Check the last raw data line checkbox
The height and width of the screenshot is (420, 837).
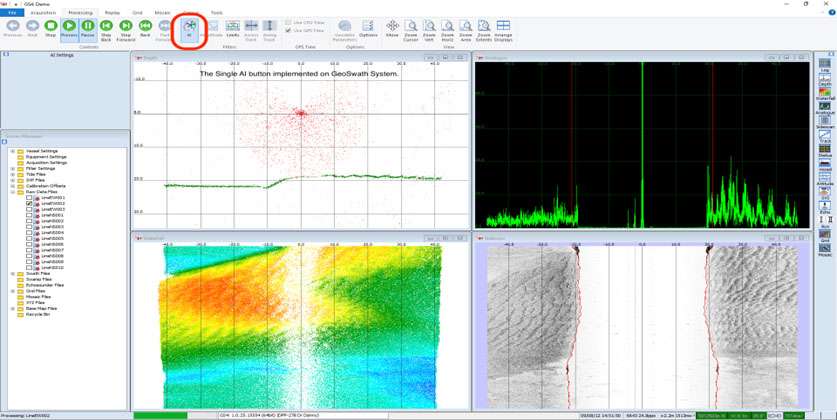(29, 267)
